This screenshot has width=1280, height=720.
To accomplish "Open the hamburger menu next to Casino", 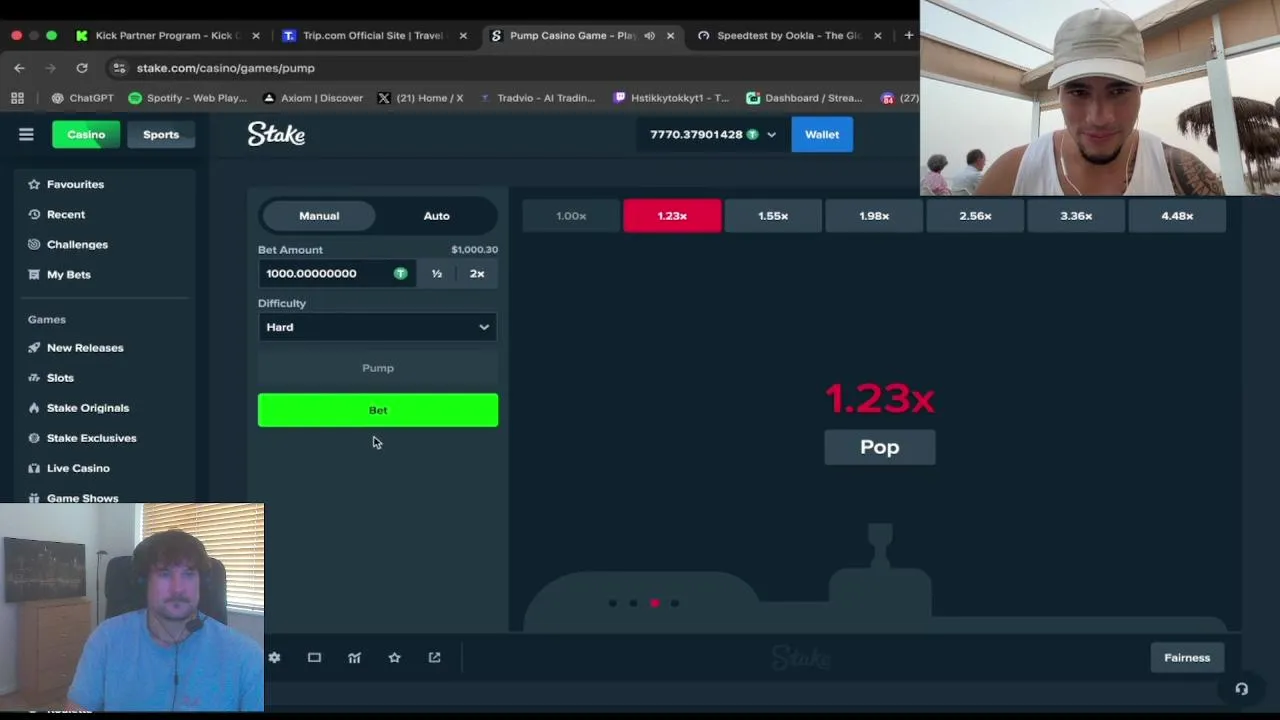I will [26, 134].
